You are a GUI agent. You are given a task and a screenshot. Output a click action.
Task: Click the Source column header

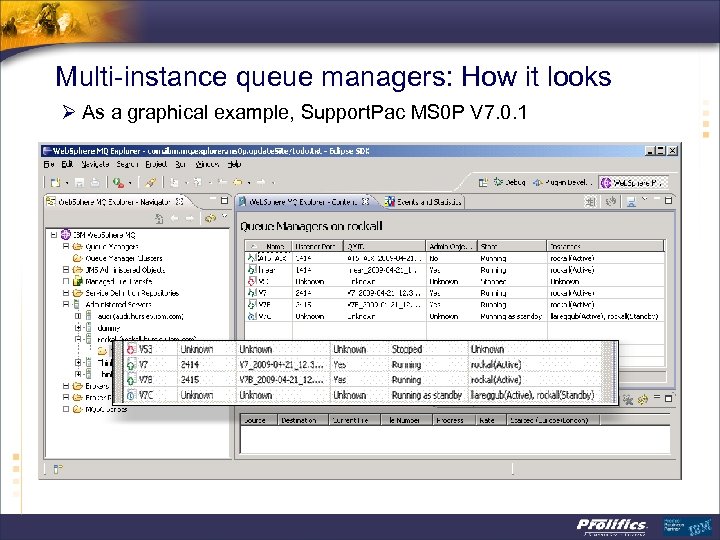(x=259, y=420)
